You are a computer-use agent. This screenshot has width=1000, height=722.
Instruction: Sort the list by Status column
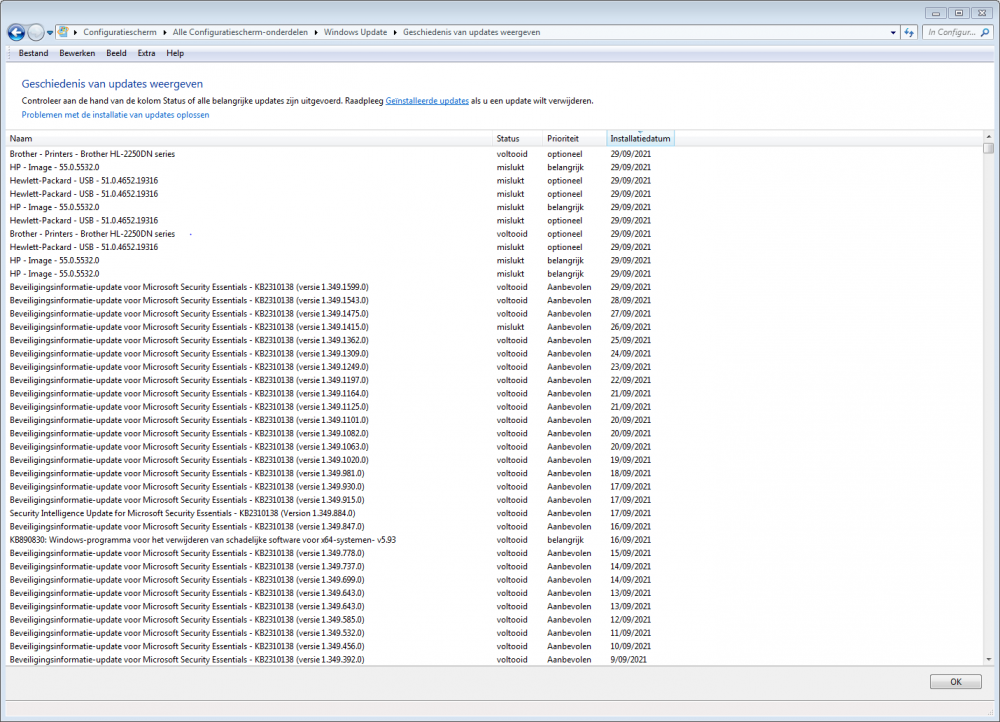pyautogui.click(x=508, y=138)
